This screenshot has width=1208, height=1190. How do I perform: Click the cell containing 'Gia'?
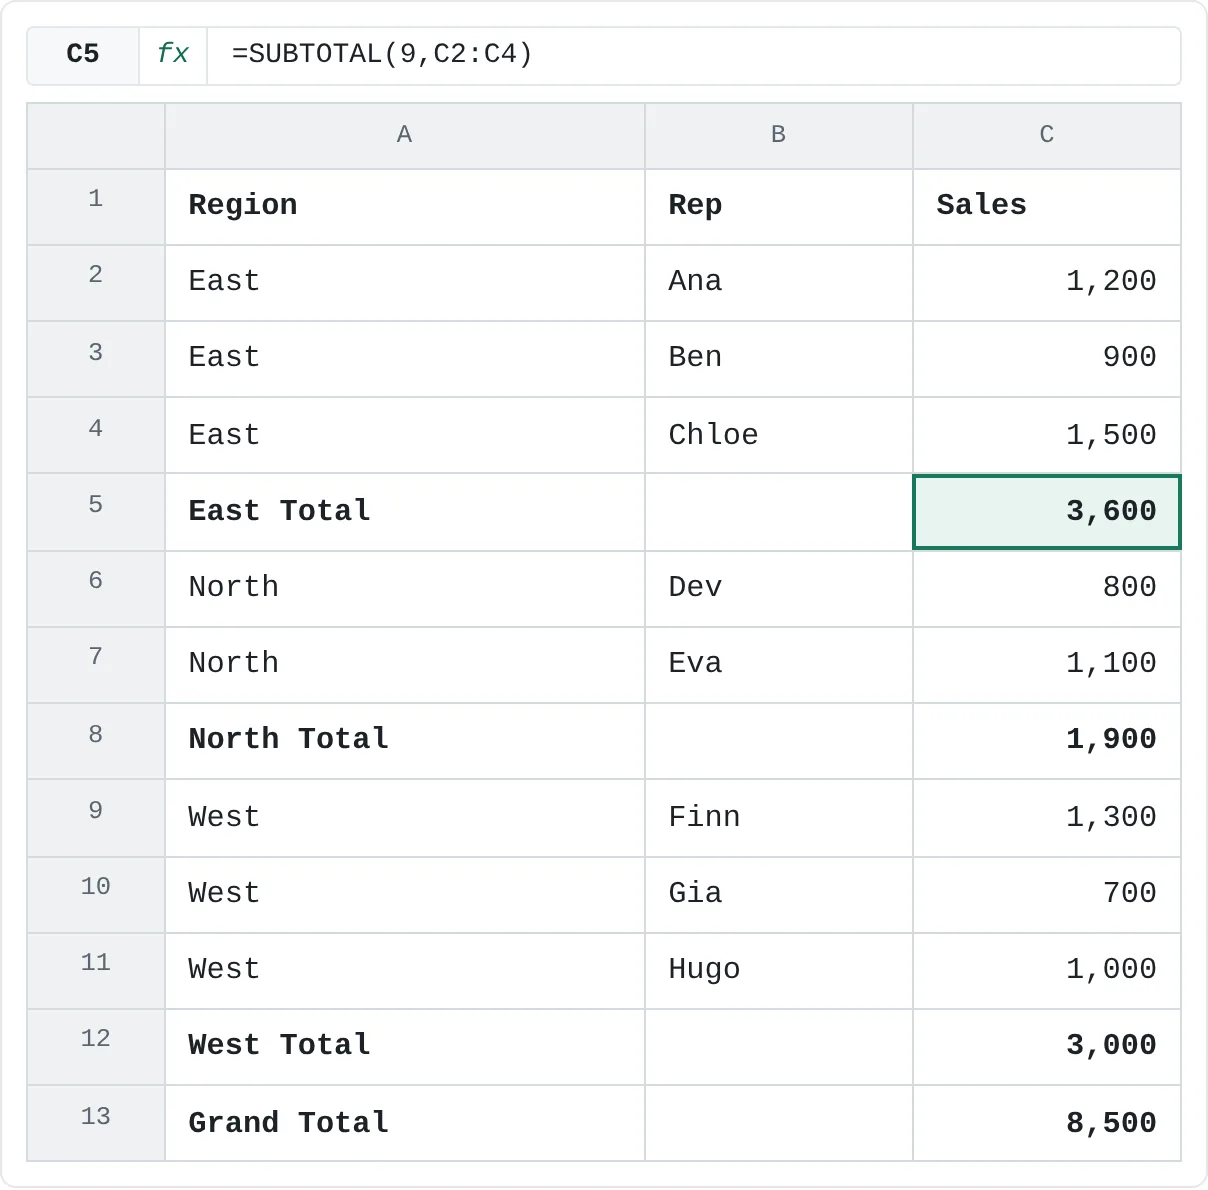tap(779, 895)
